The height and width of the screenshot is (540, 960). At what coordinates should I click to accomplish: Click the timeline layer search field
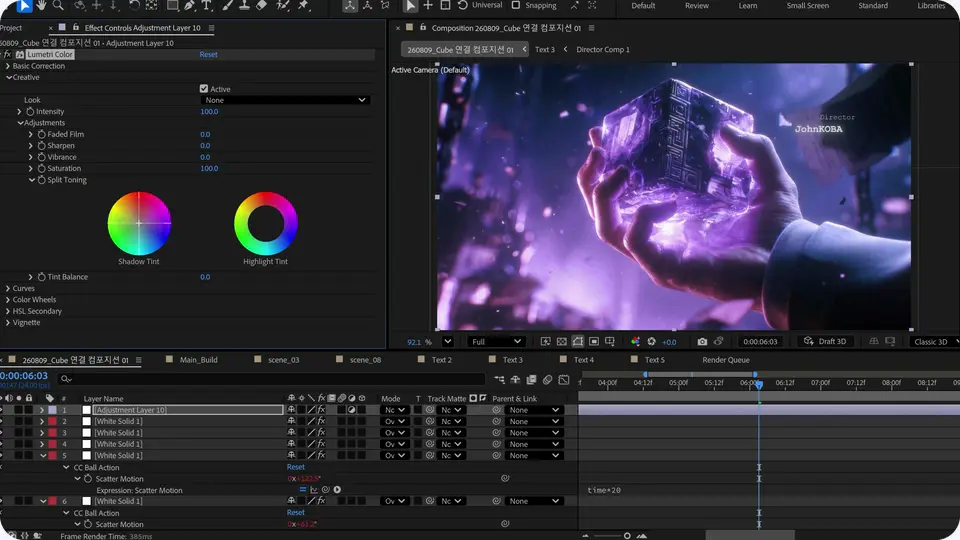[x=271, y=379]
